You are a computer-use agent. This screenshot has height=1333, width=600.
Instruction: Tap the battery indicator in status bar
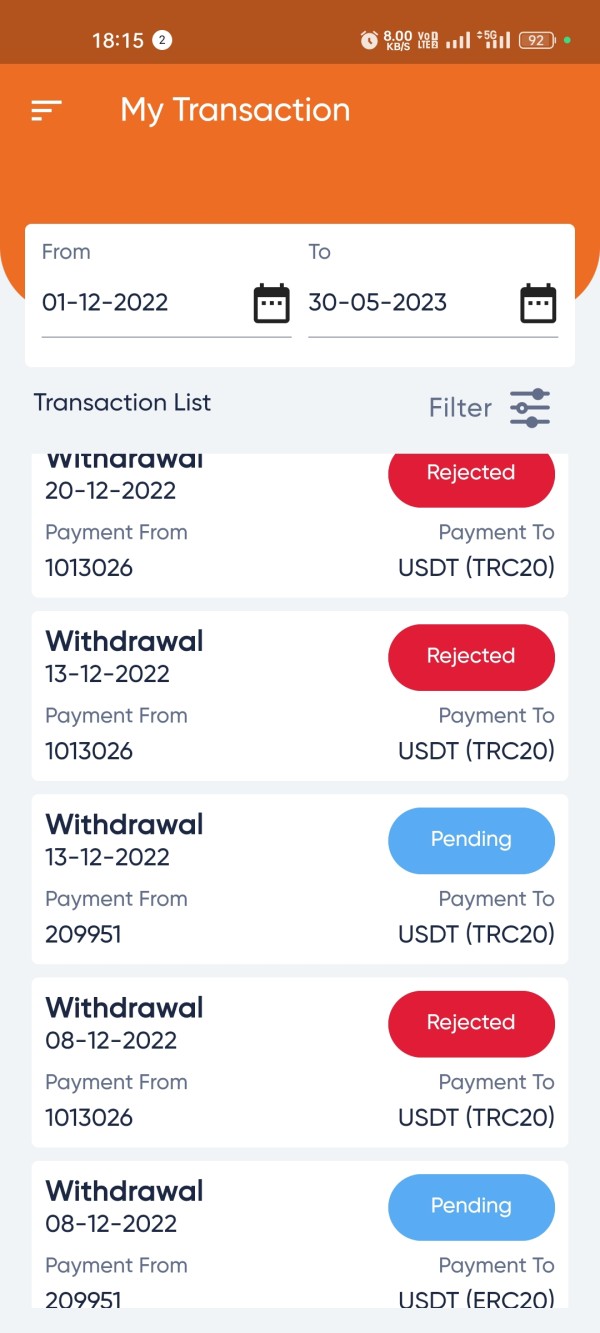(536, 40)
